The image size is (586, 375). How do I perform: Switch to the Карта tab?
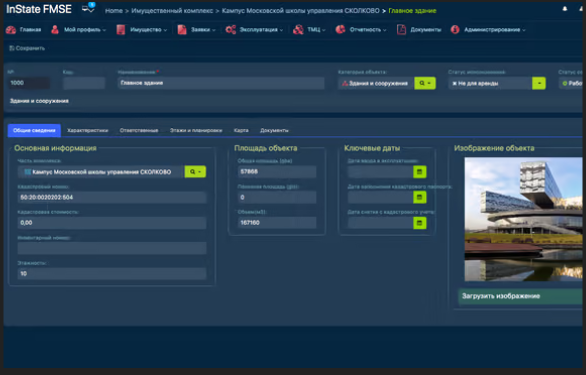pyautogui.click(x=241, y=130)
